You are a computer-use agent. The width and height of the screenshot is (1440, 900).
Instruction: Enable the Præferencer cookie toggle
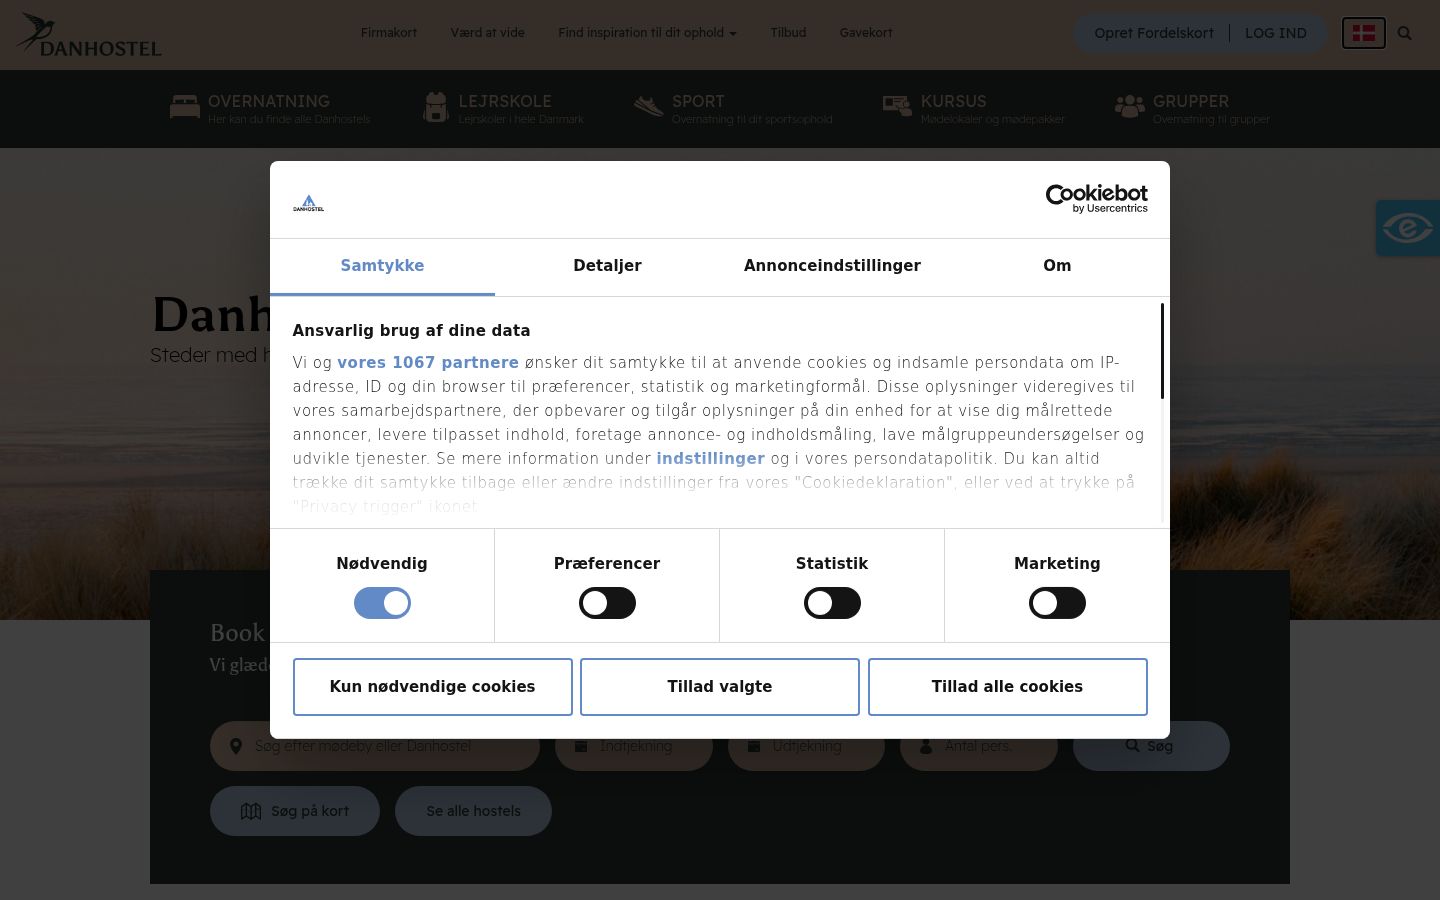pos(607,603)
